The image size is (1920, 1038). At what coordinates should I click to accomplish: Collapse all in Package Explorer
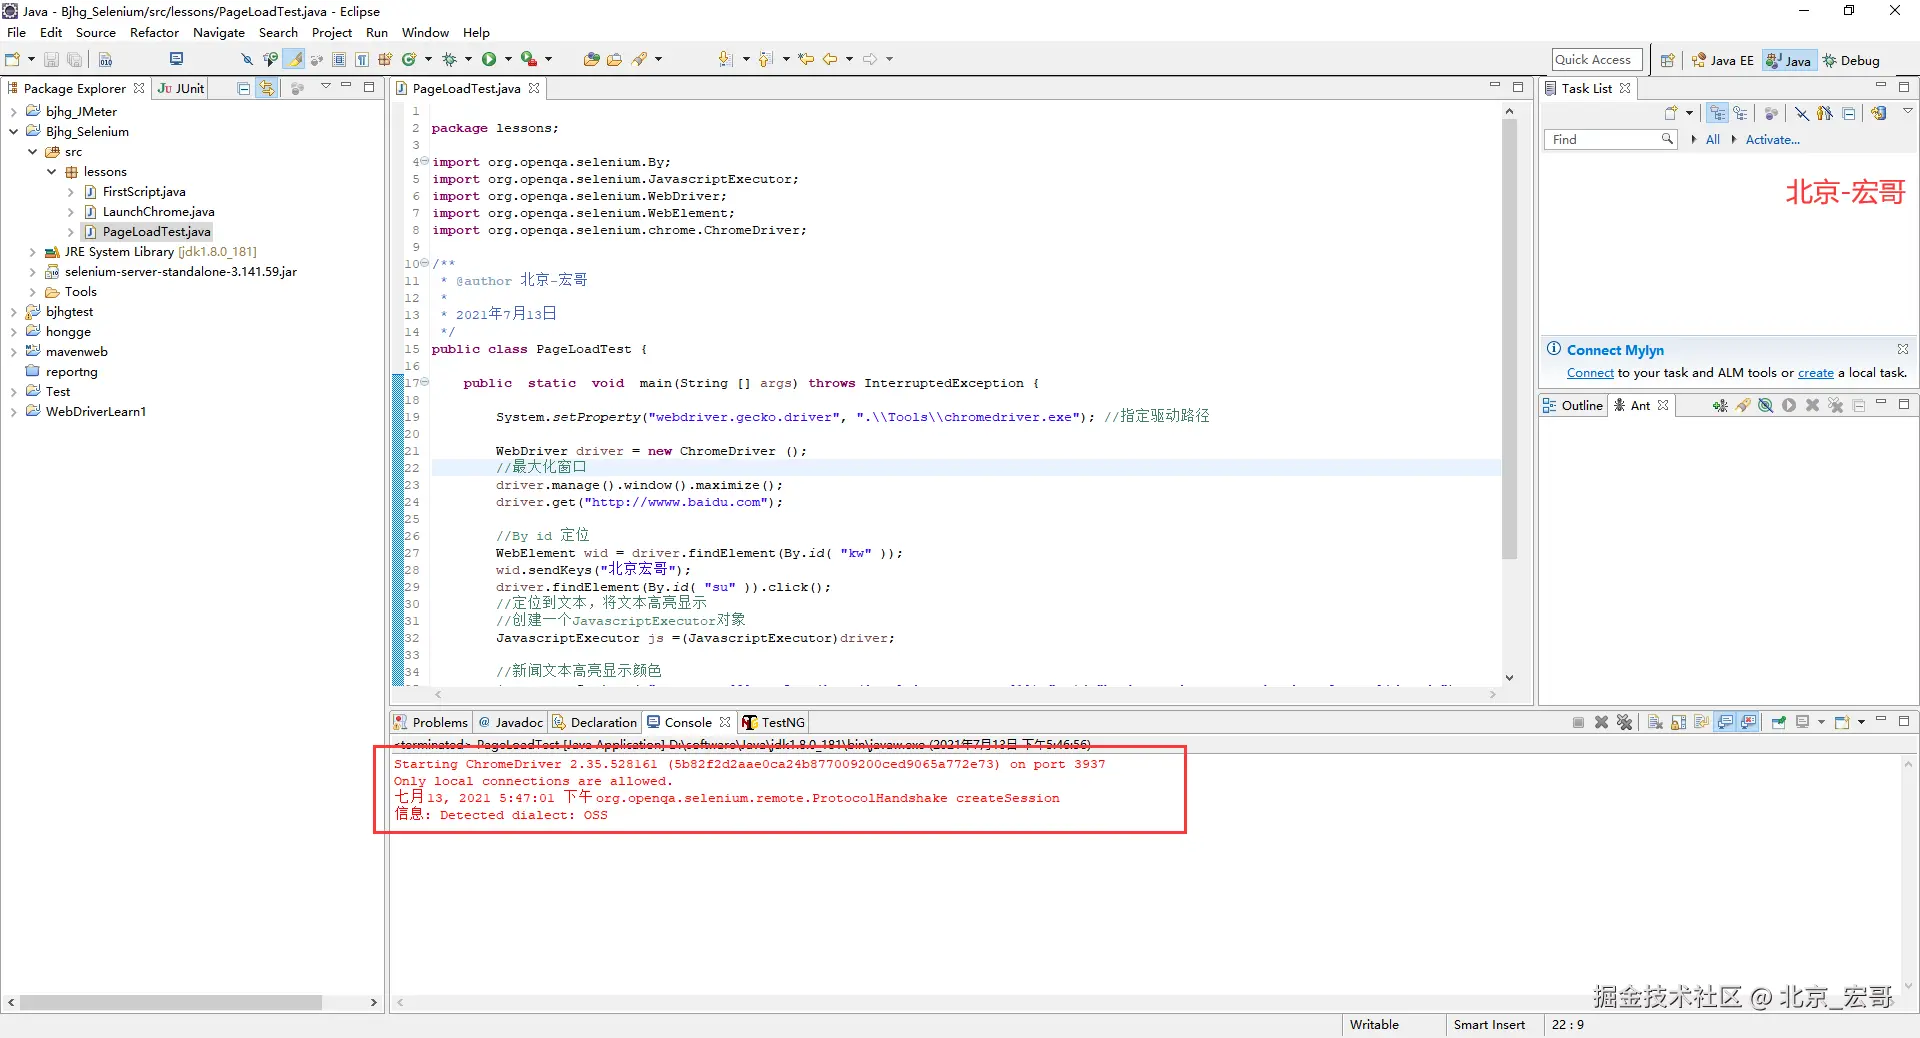tap(243, 89)
